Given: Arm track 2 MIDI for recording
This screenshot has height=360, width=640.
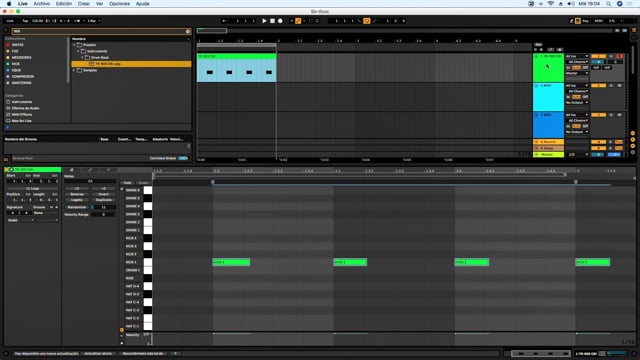Looking at the screenshot, I should [x=619, y=86].
